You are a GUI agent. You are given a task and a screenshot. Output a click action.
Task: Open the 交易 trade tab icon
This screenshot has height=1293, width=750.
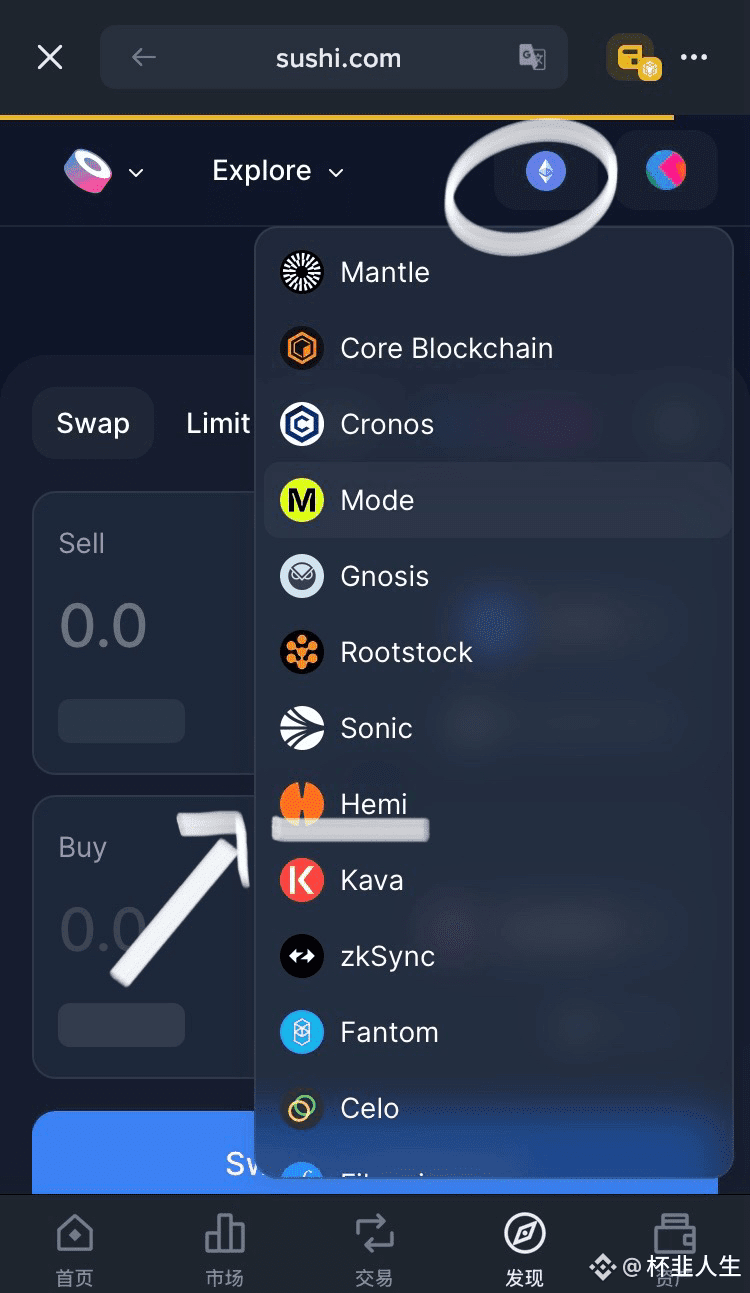point(375,1234)
